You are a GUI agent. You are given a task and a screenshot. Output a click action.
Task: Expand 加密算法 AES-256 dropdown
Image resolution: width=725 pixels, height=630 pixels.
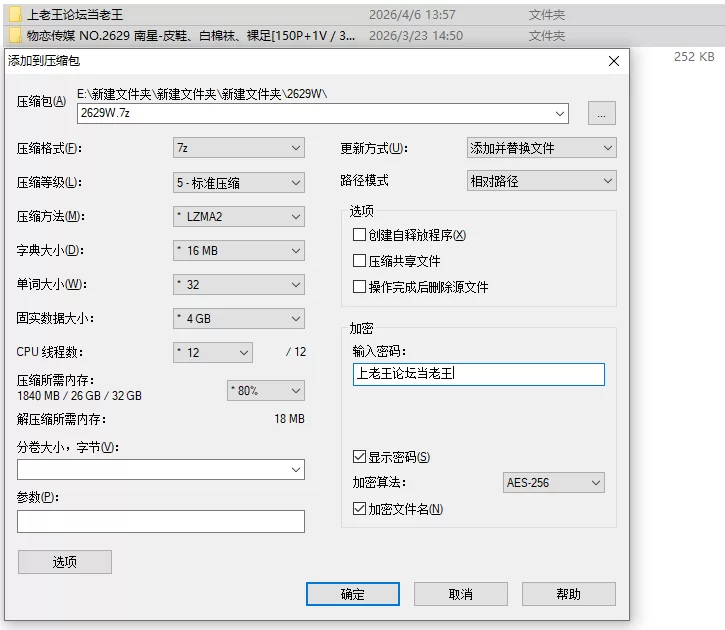pos(553,483)
